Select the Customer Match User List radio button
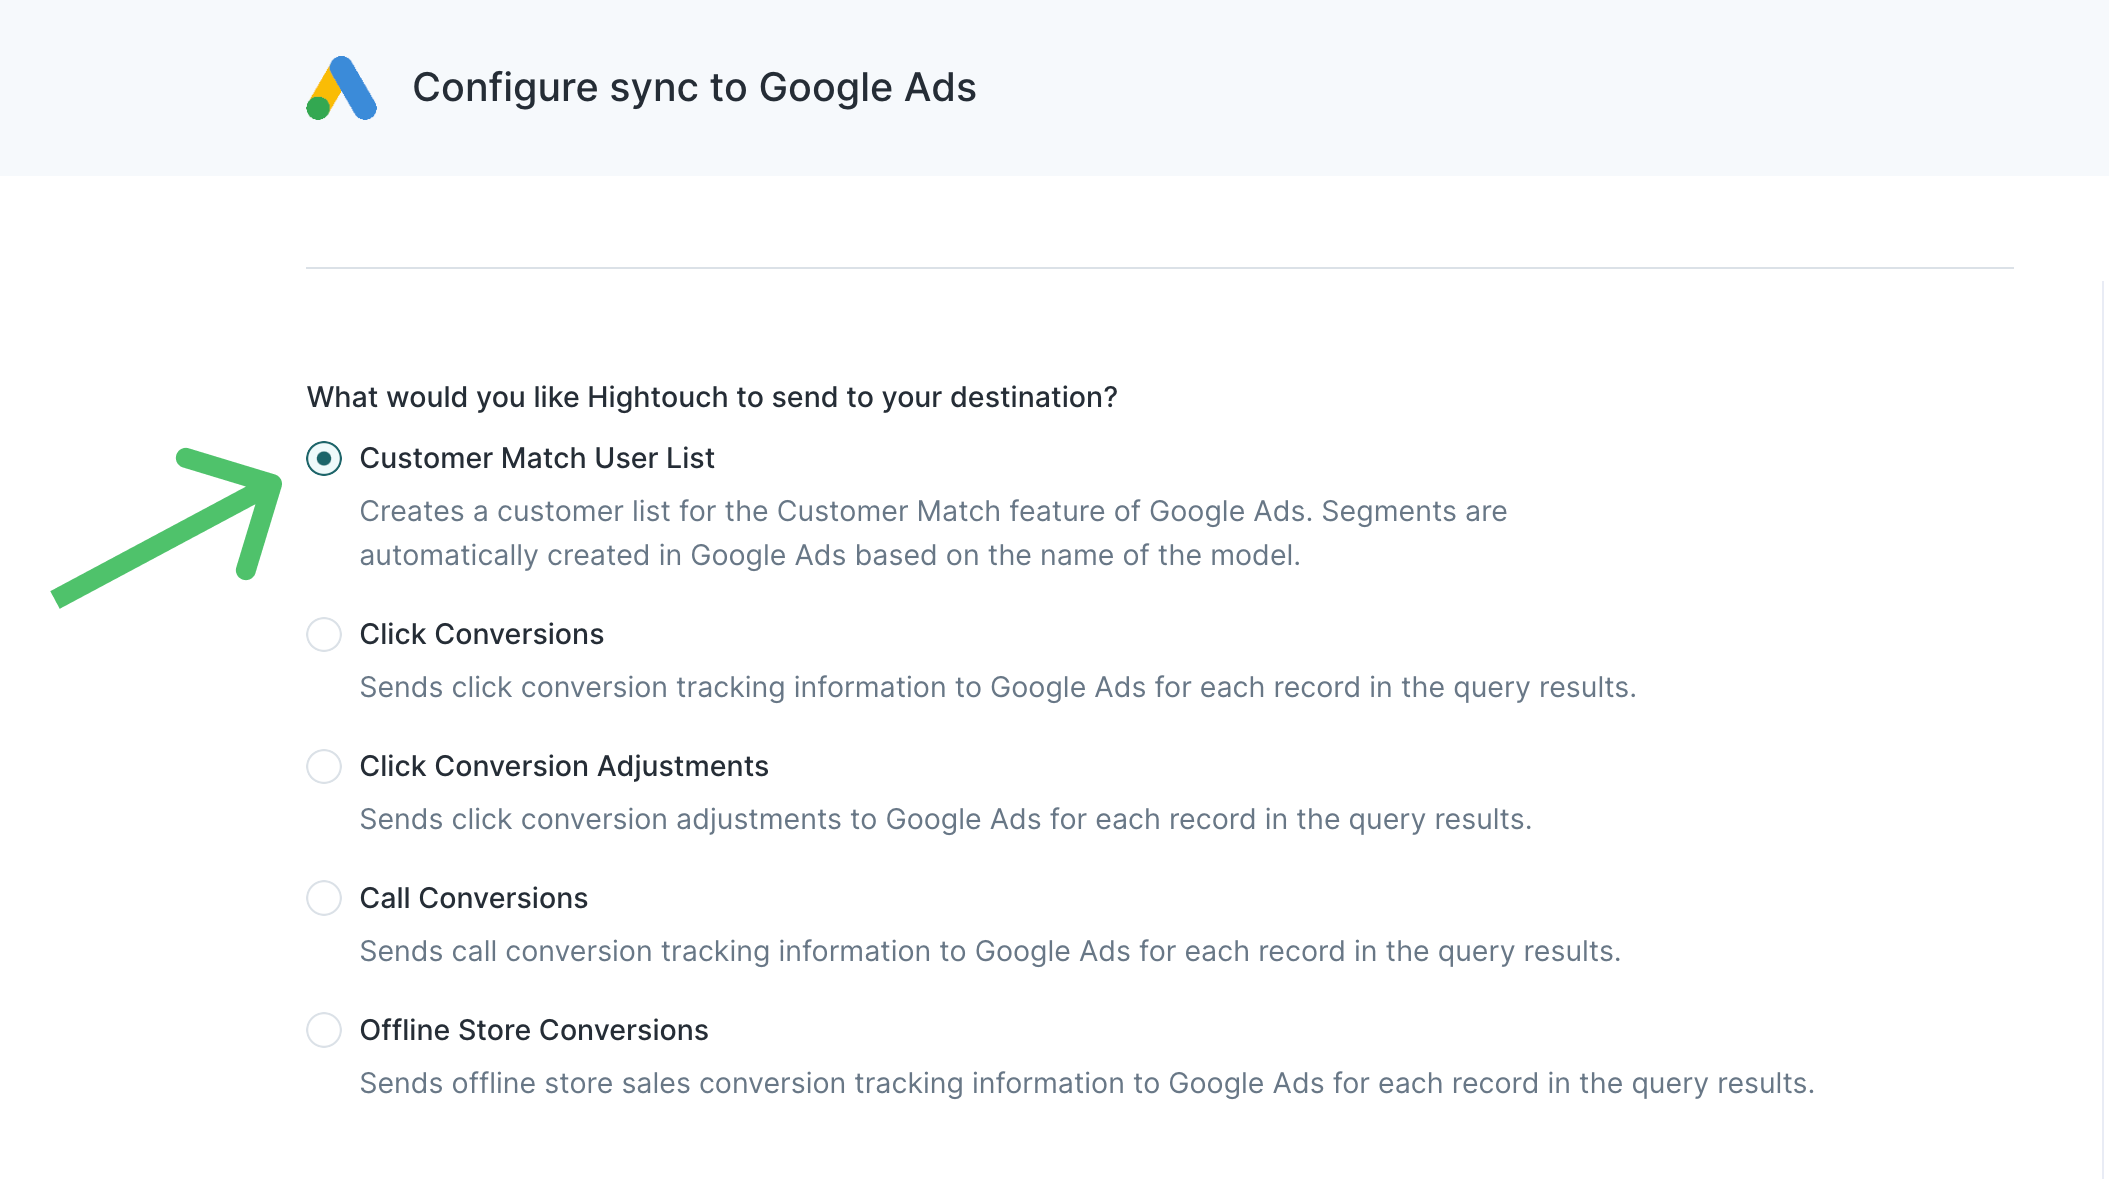 (x=324, y=459)
